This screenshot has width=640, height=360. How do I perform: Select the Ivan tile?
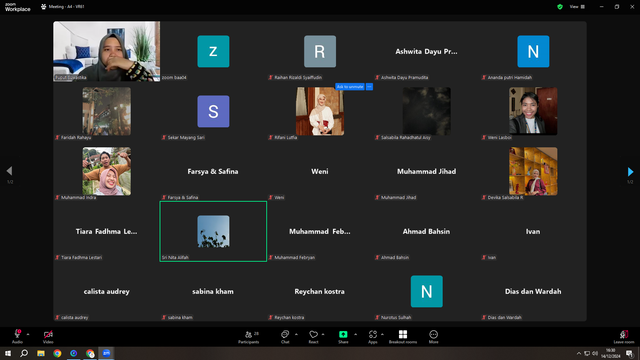coord(533,231)
